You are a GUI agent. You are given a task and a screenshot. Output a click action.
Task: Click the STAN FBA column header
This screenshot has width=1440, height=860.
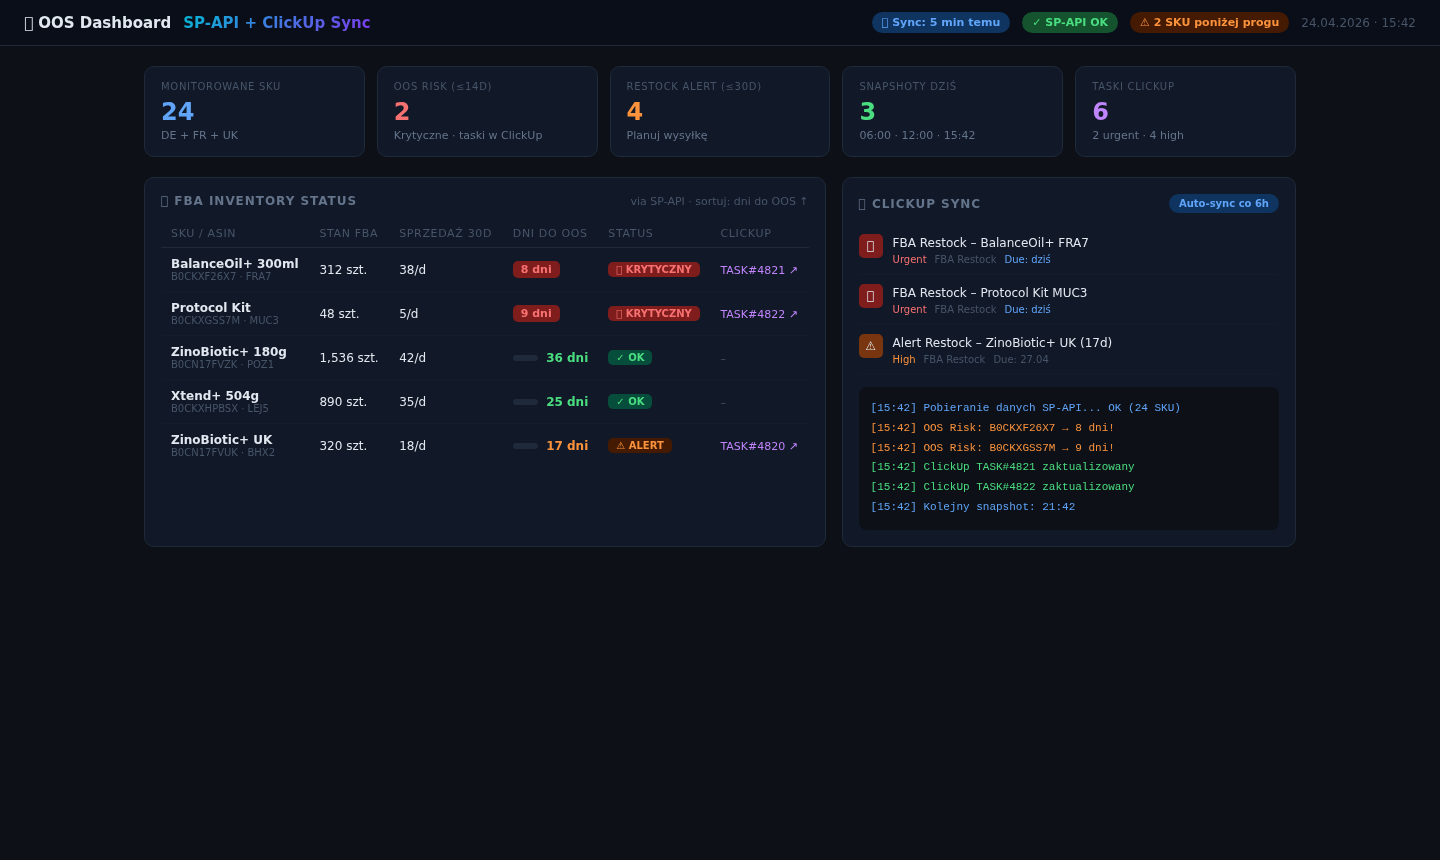point(348,233)
